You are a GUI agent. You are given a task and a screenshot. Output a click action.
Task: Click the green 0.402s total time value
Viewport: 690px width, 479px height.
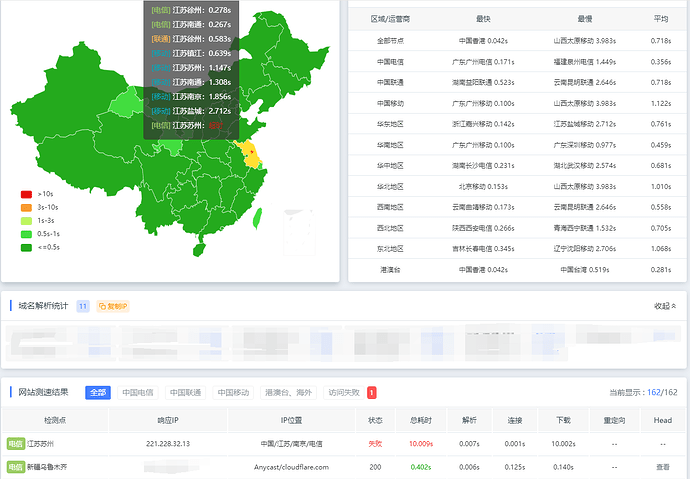pos(421,467)
